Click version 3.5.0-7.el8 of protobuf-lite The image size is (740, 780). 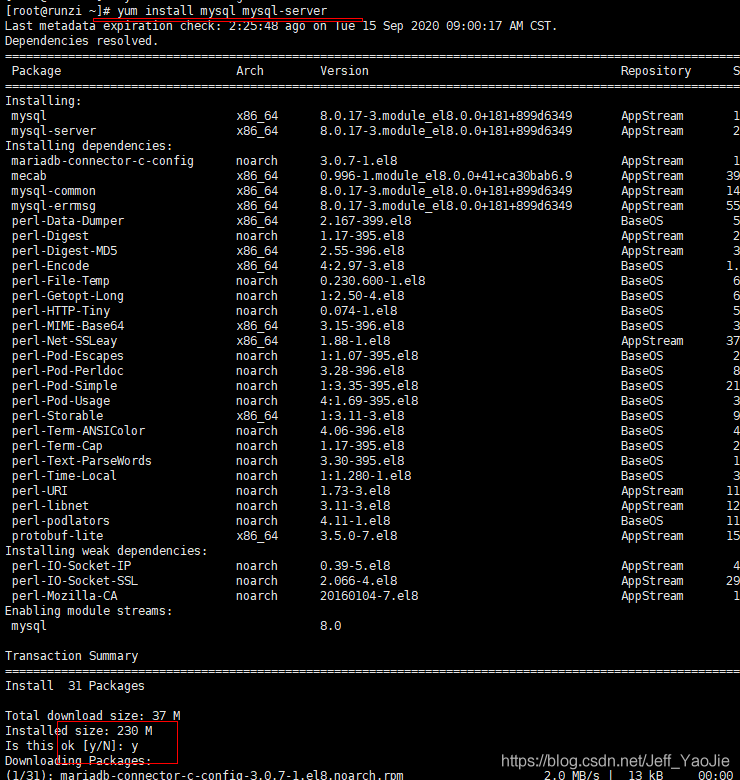[359, 536]
